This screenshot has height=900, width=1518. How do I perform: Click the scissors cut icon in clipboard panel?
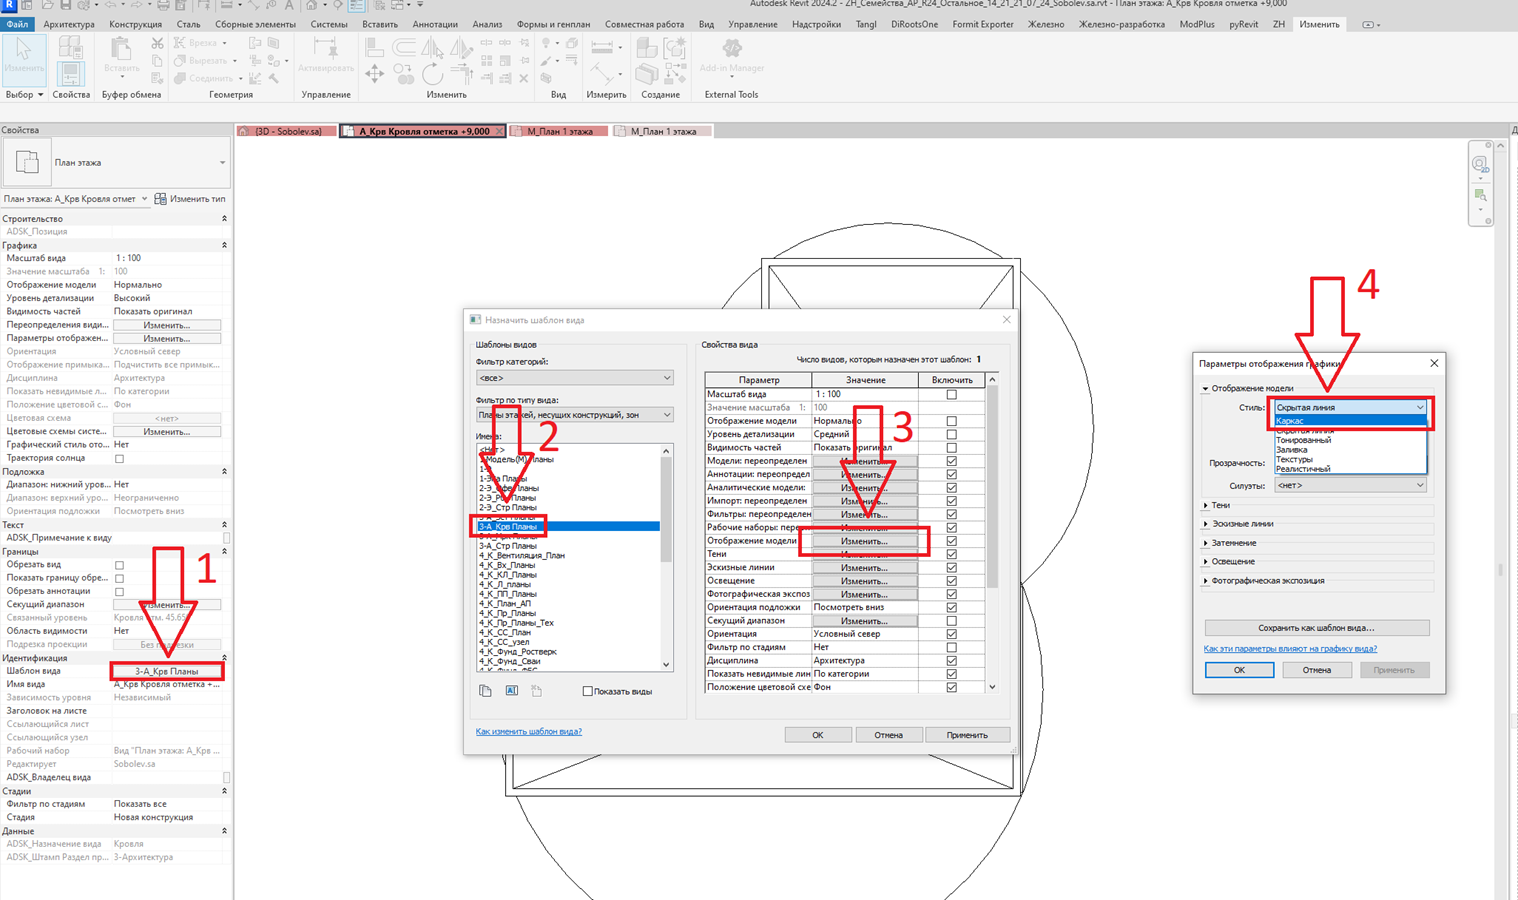pyautogui.click(x=157, y=44)
